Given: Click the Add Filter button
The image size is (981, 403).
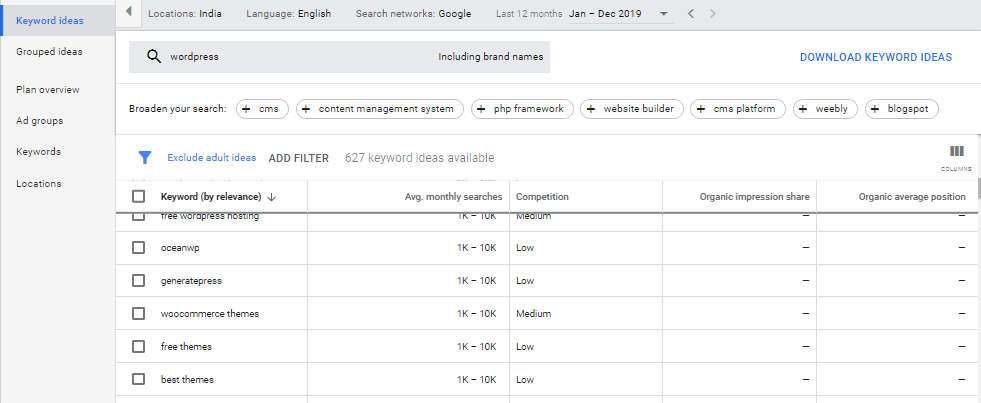Looking at the screenshot, I should pos(298,158).
